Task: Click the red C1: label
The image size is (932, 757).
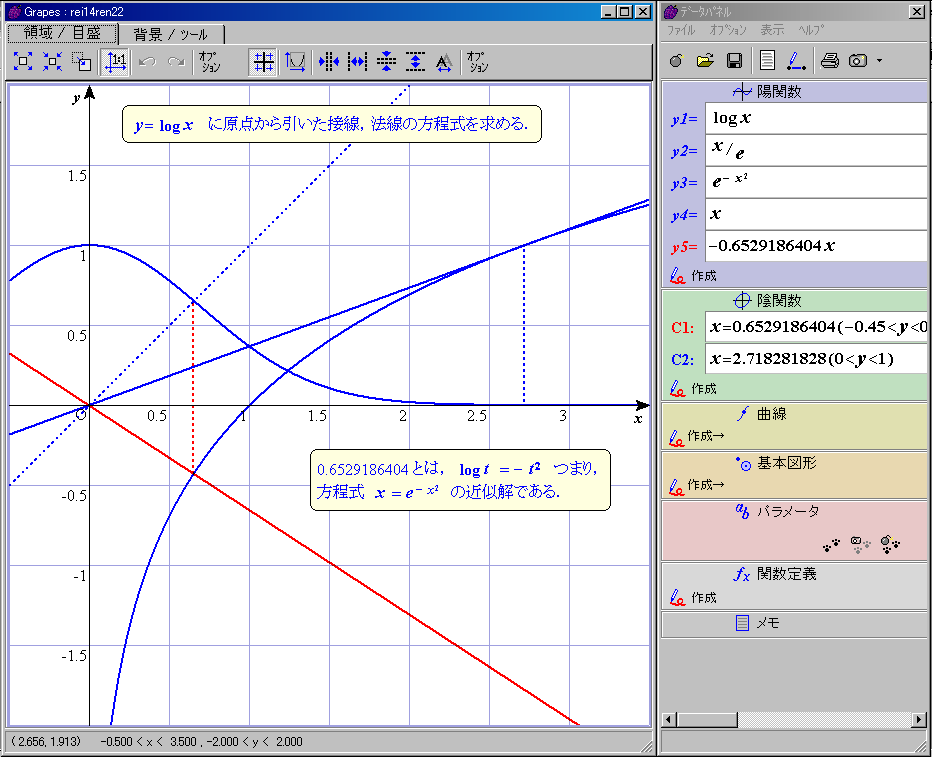Action: pos(682,327)
